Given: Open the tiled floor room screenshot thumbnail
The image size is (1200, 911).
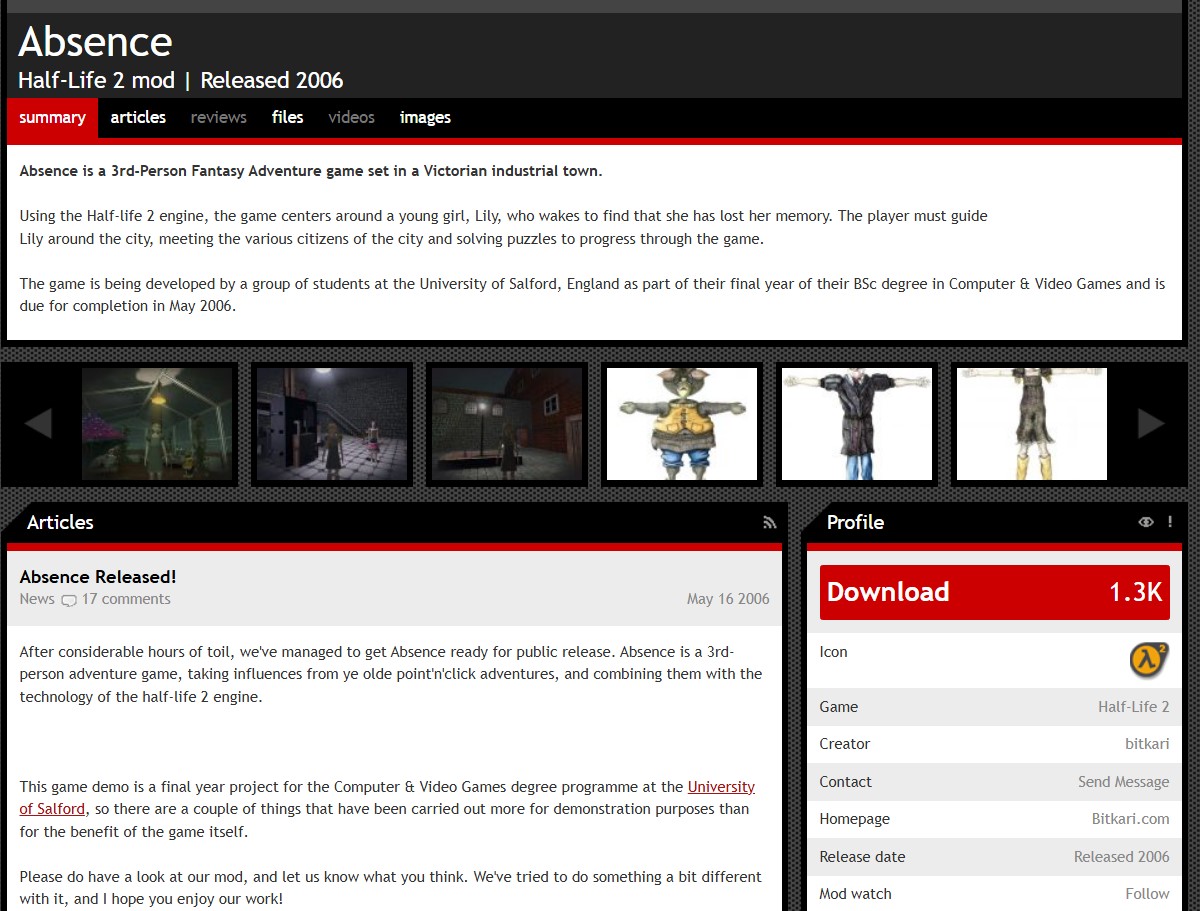Looking at the screenshot, I should (332, 424).
